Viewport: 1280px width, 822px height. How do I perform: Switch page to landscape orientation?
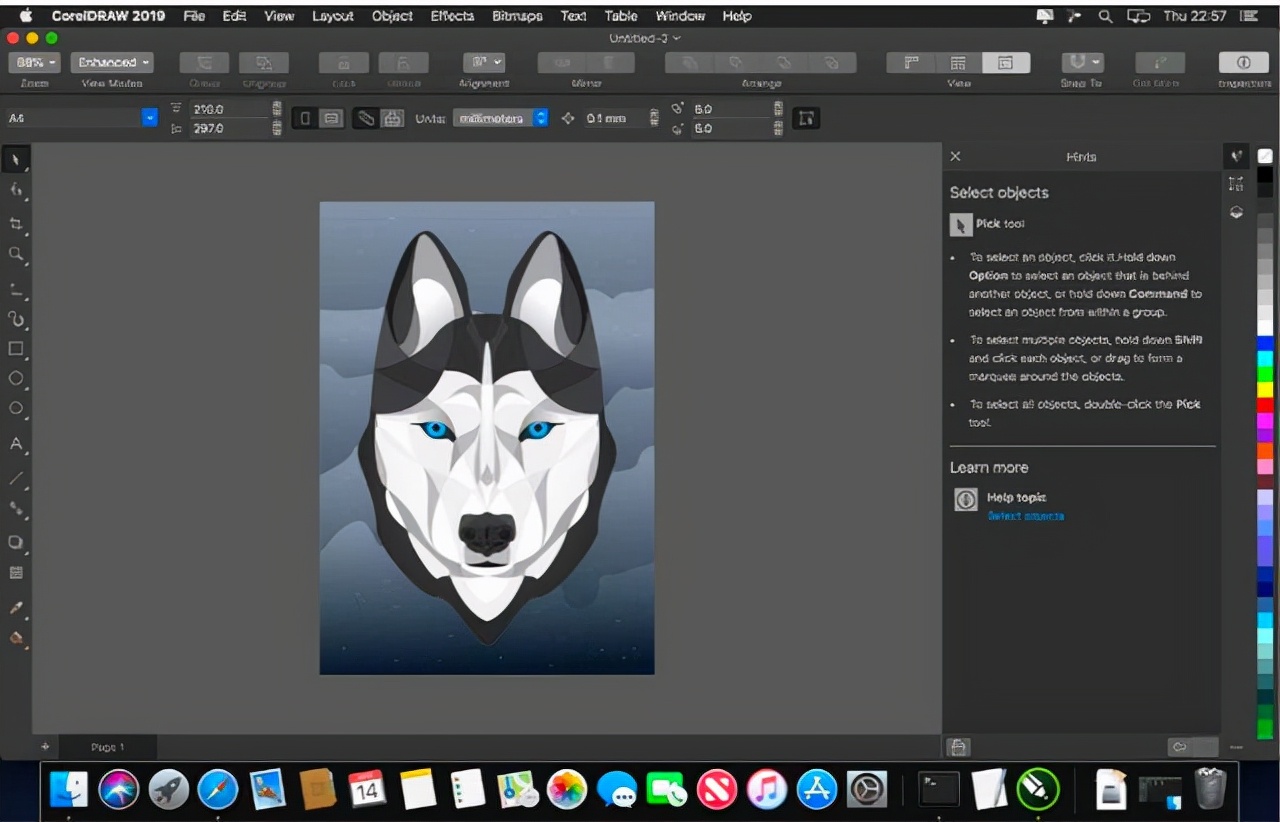[x=332, y=119]
